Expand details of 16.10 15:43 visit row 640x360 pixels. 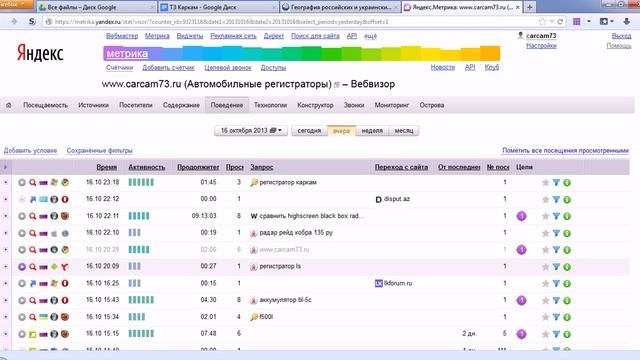point(6,300)
